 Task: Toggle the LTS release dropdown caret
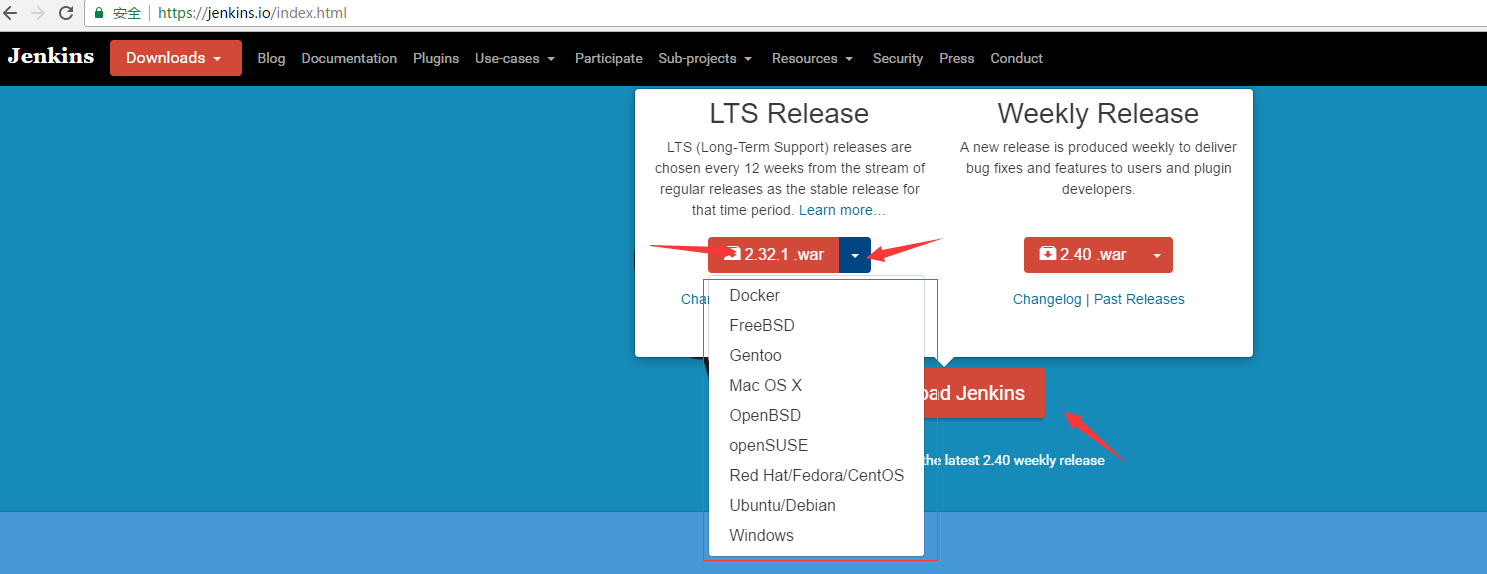(x=855, y=255)
